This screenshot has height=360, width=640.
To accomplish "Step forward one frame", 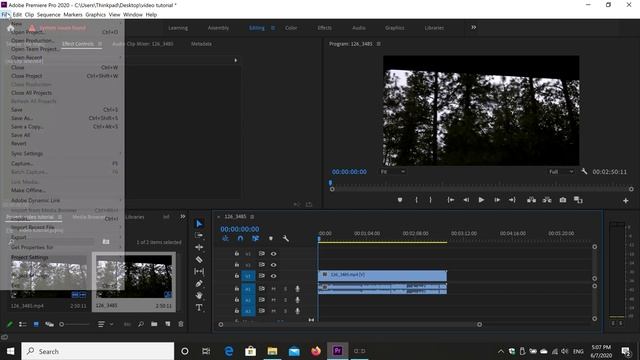I will point(497,200).
